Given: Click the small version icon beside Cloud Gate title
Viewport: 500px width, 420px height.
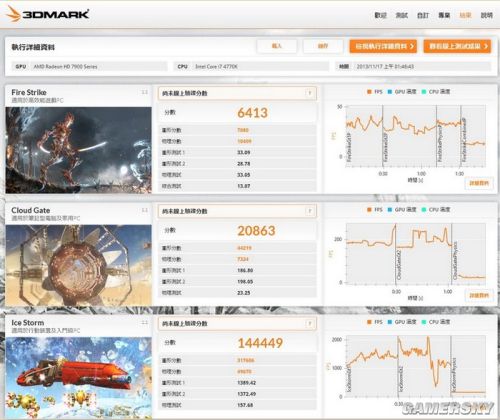Looking at the screenshot, I should click(144, 210).
